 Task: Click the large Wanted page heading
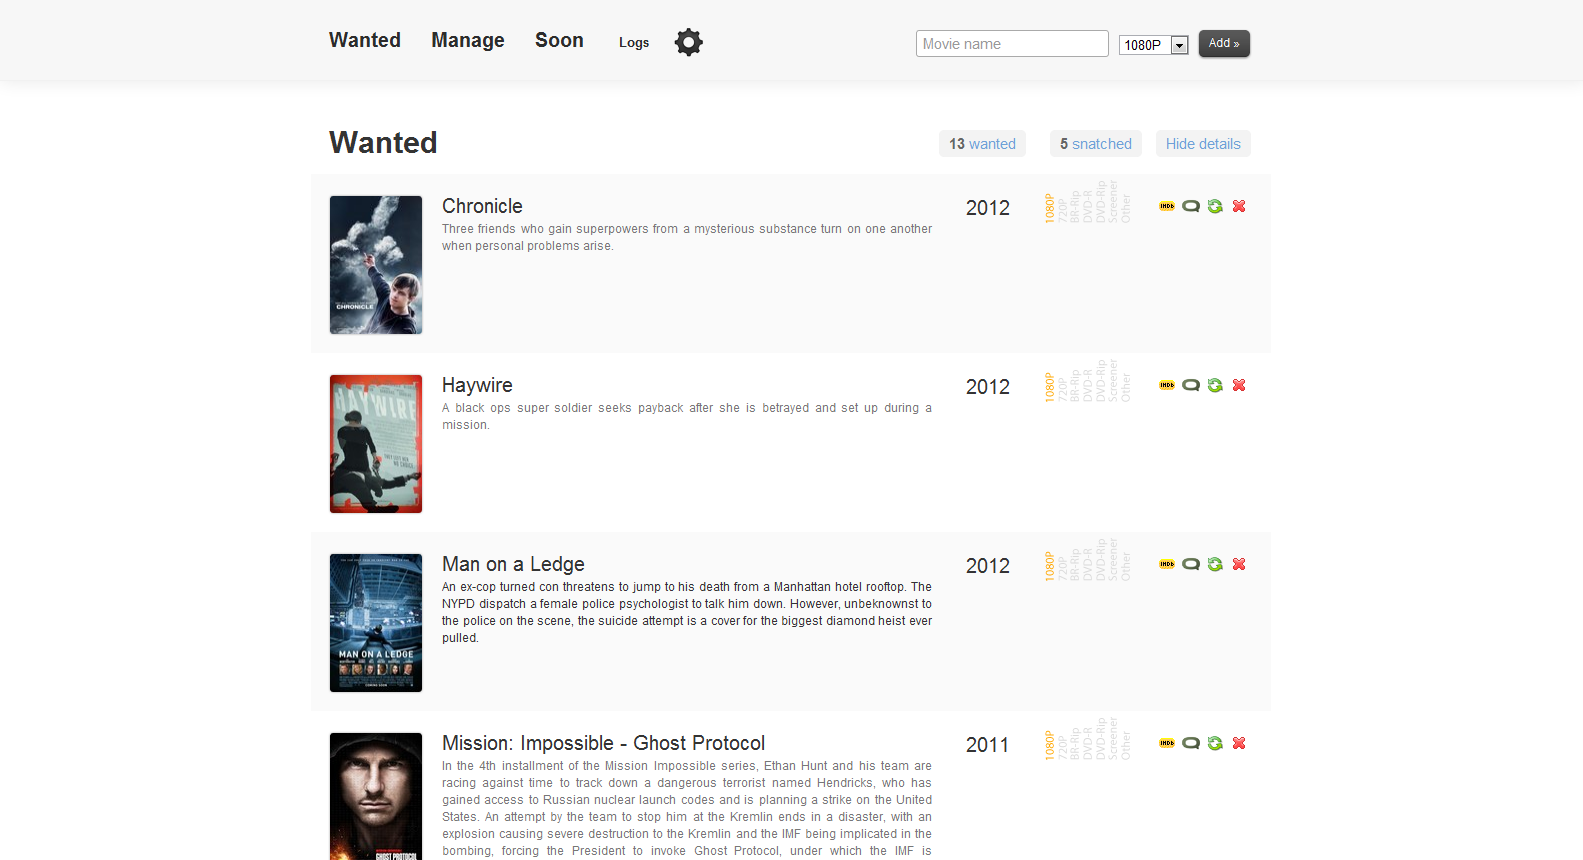(383, 142)
